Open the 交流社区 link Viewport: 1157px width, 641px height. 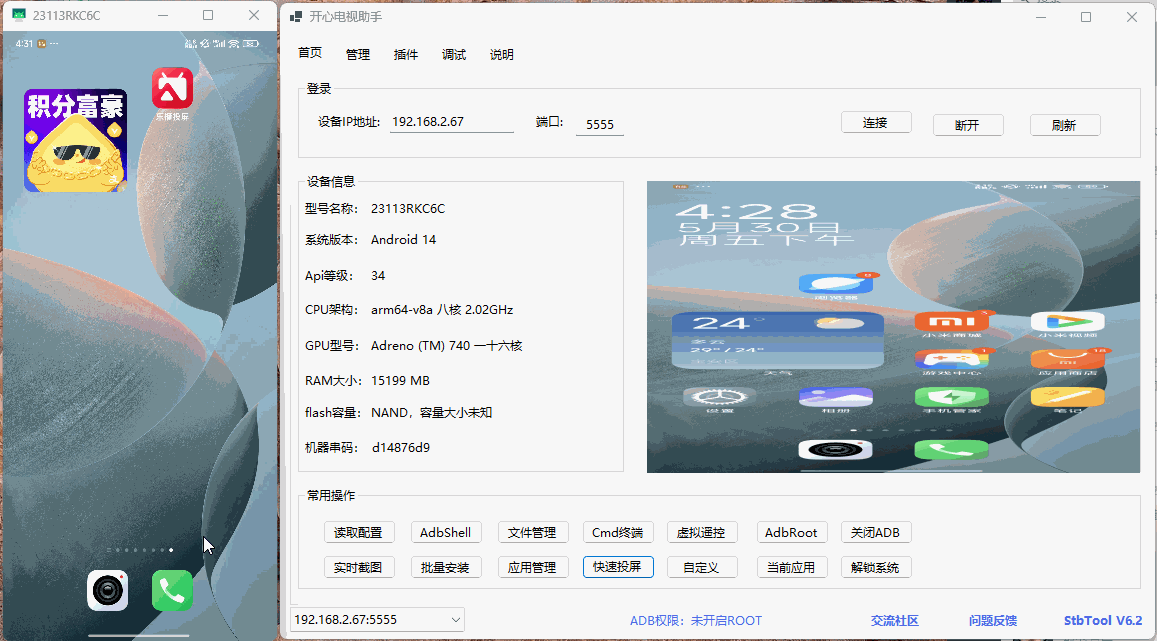[x=894, y=620]
